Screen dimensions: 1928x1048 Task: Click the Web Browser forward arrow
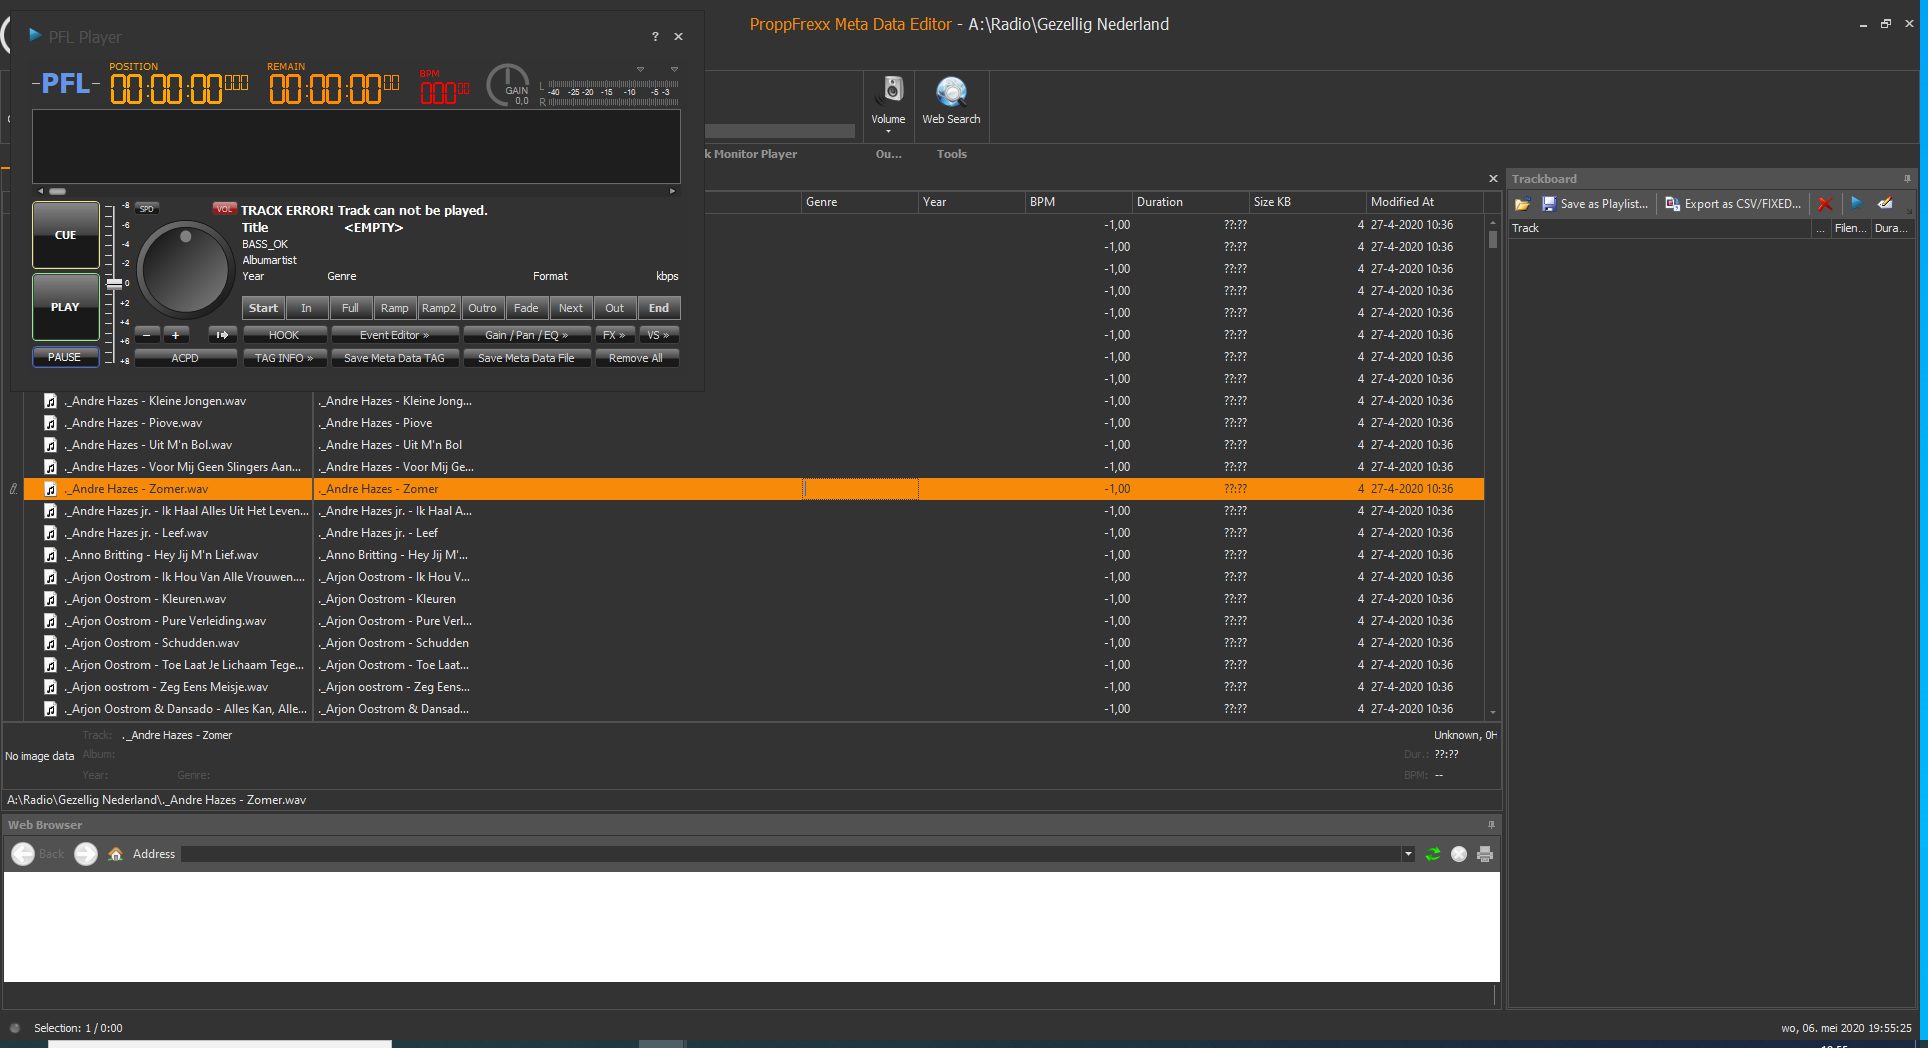pos(86,854)
